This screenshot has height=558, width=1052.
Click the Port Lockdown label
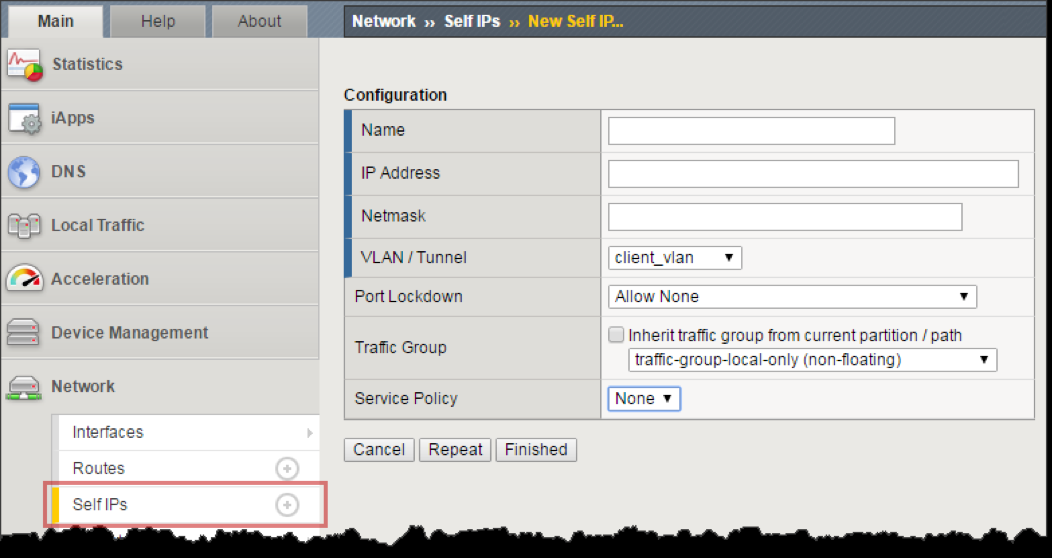pyautogui.click(x=409, y=296)
